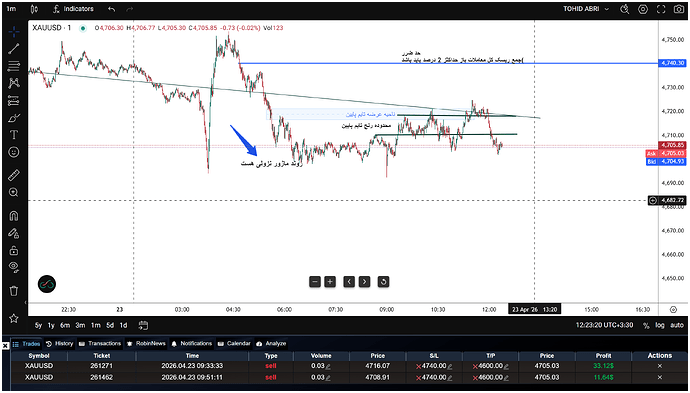Open chart settings hexagon icon

pyautogui.click(x=643, y=9)
